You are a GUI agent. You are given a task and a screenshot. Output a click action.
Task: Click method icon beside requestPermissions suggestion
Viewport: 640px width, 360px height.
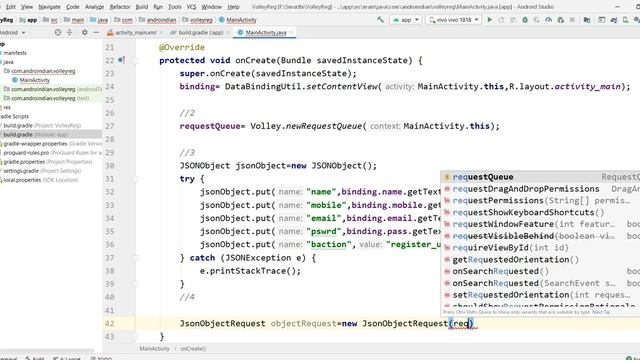[447, 200]
